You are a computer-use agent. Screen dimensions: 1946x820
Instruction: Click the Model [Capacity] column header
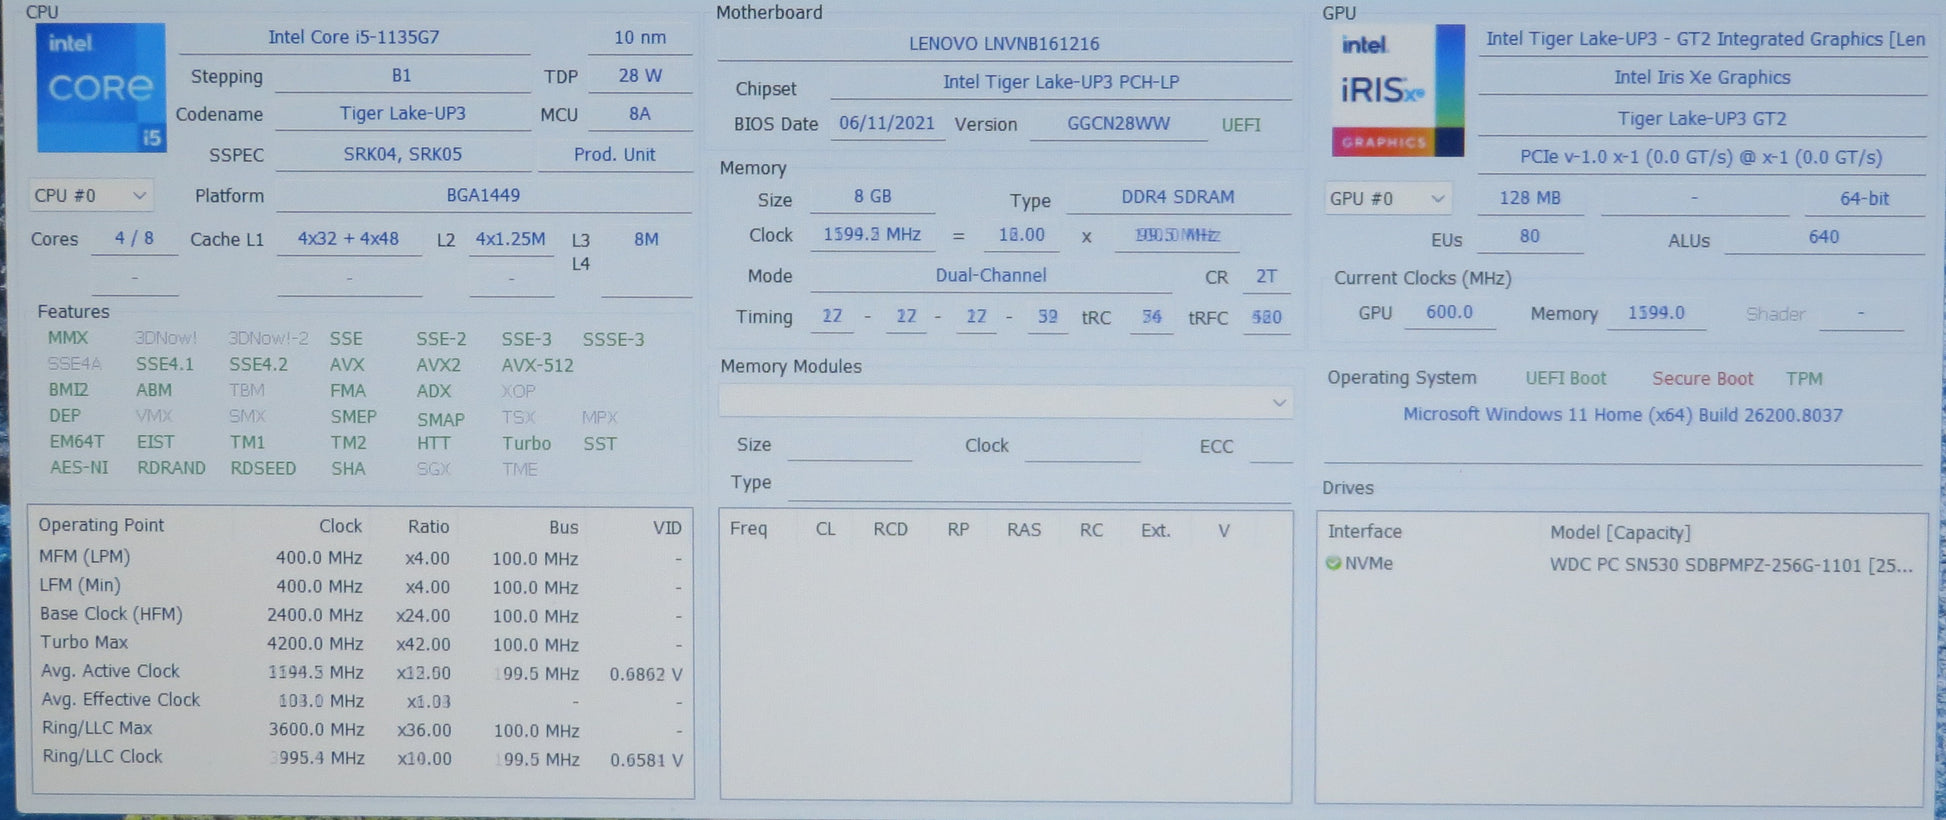click(1620, 533)
